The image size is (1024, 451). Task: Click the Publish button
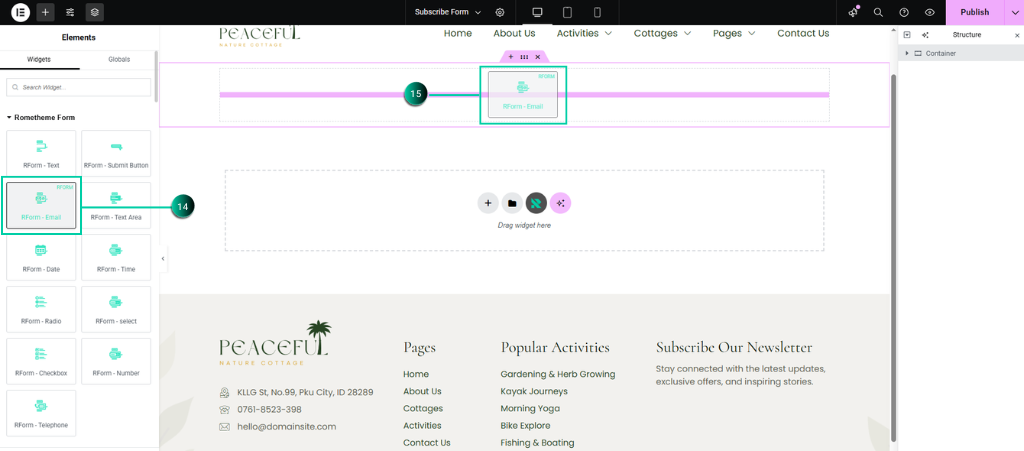tap(974, 12)
